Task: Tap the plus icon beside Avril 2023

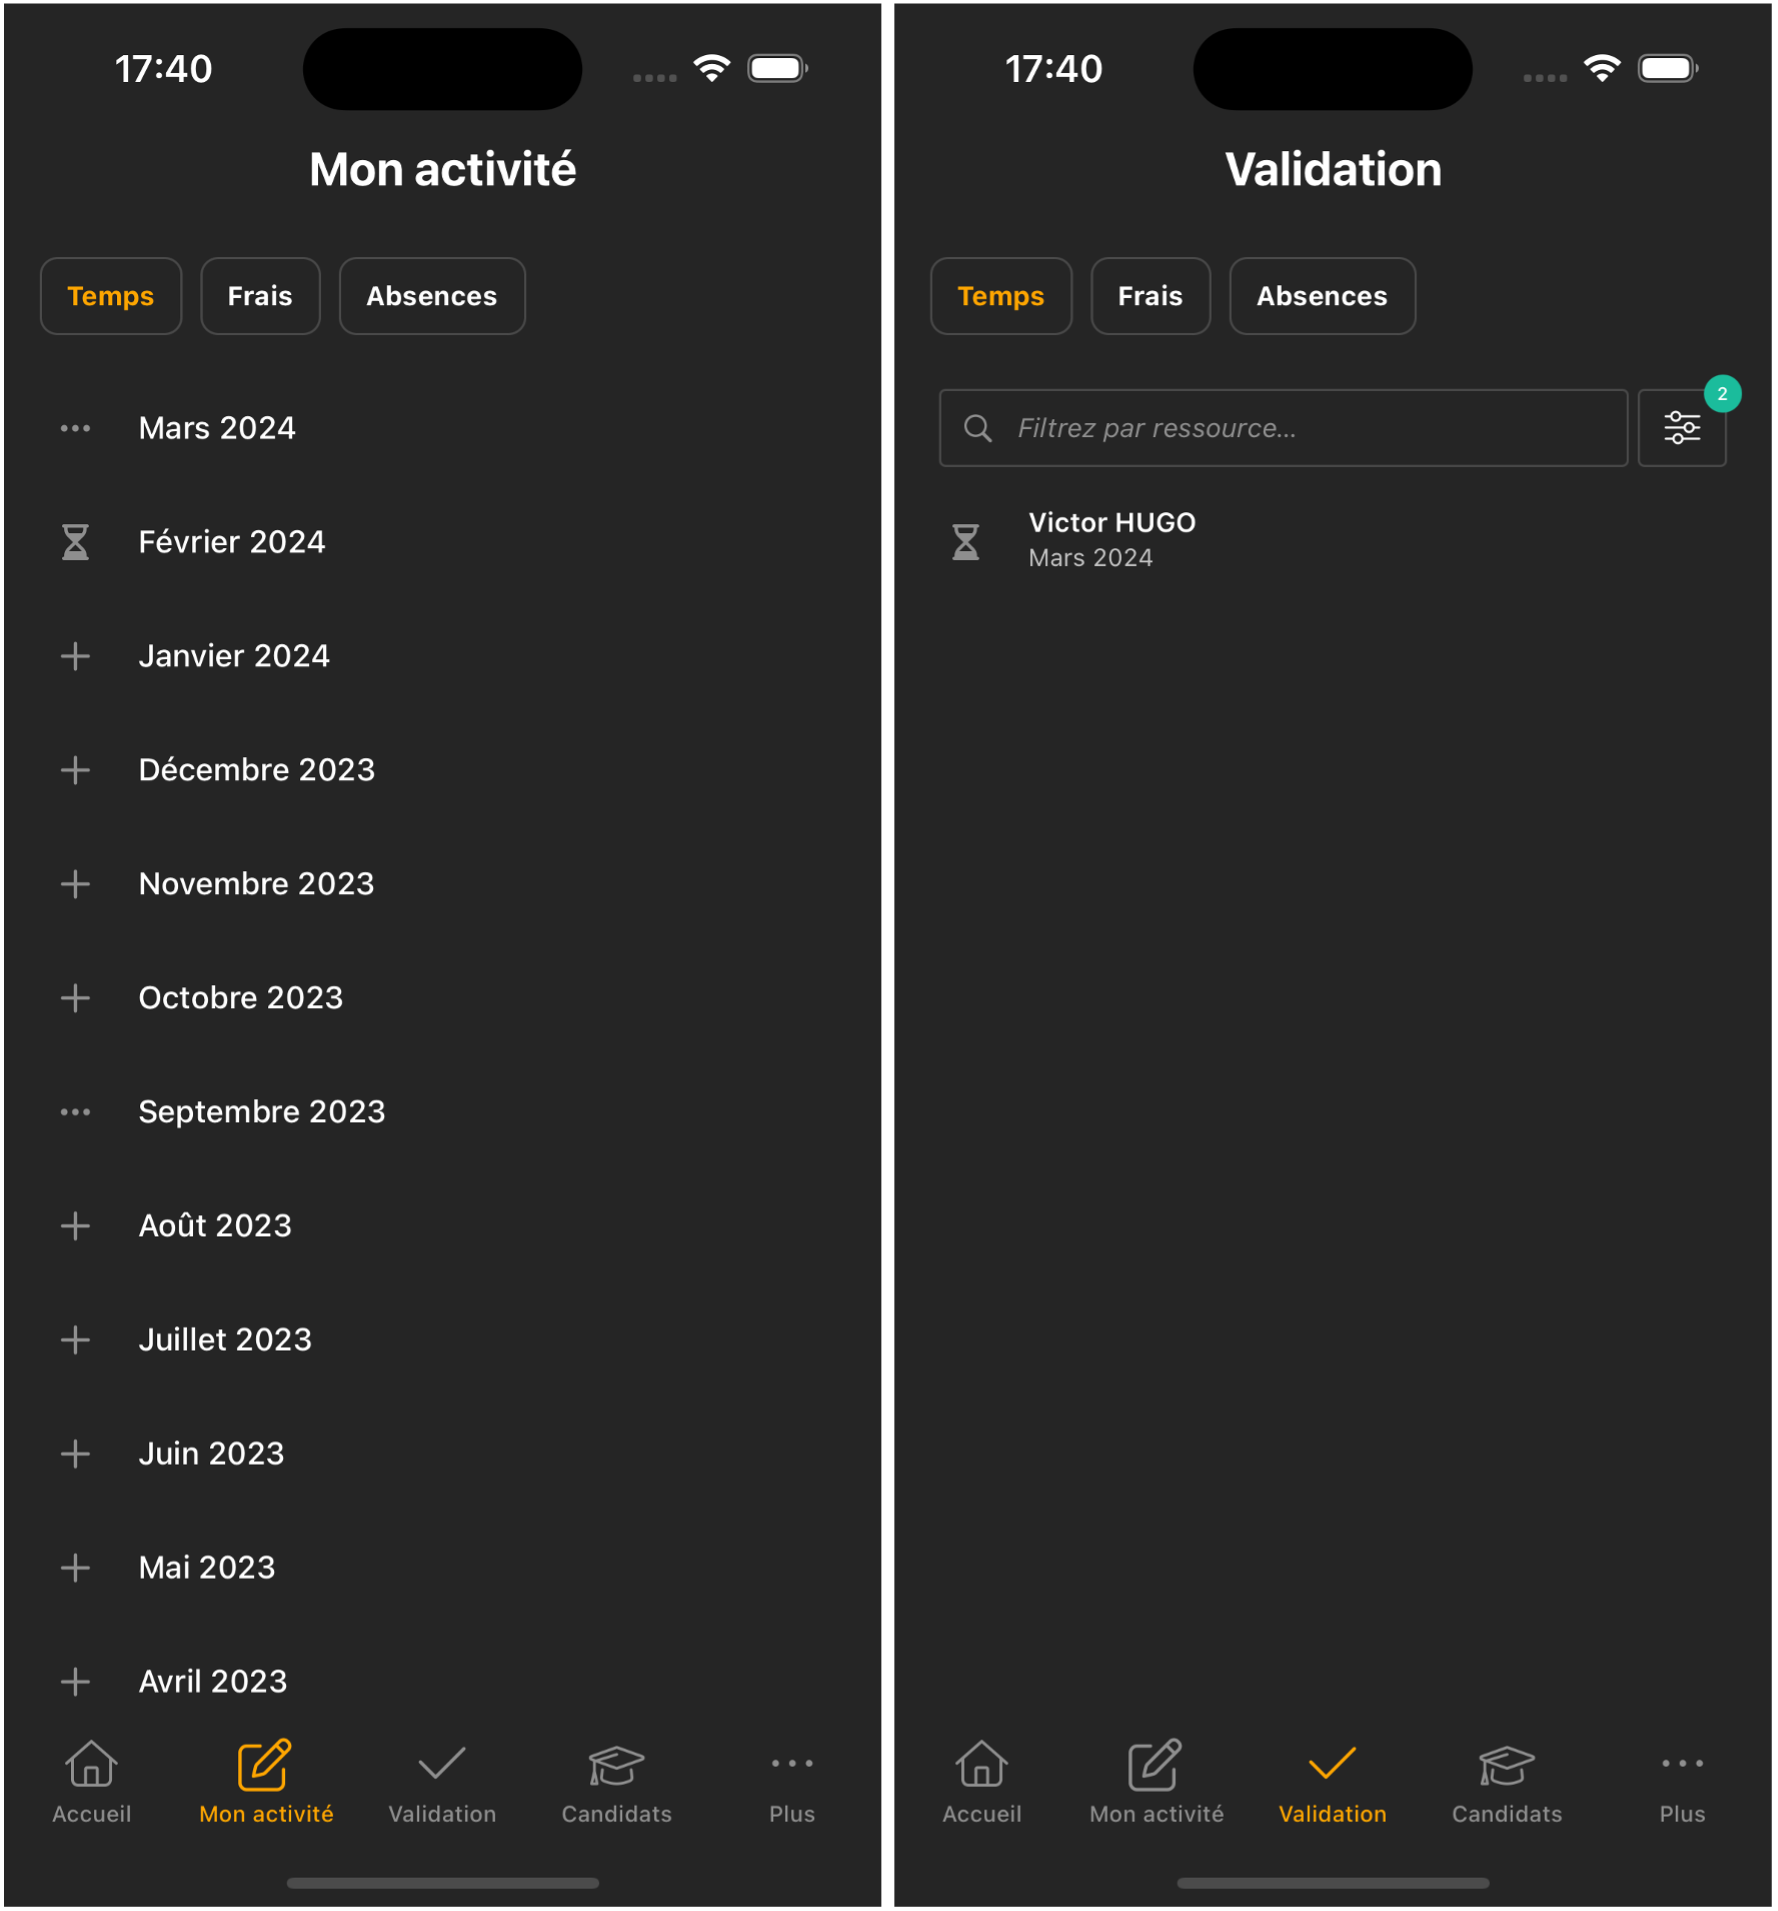Action: pos(75,1683)
